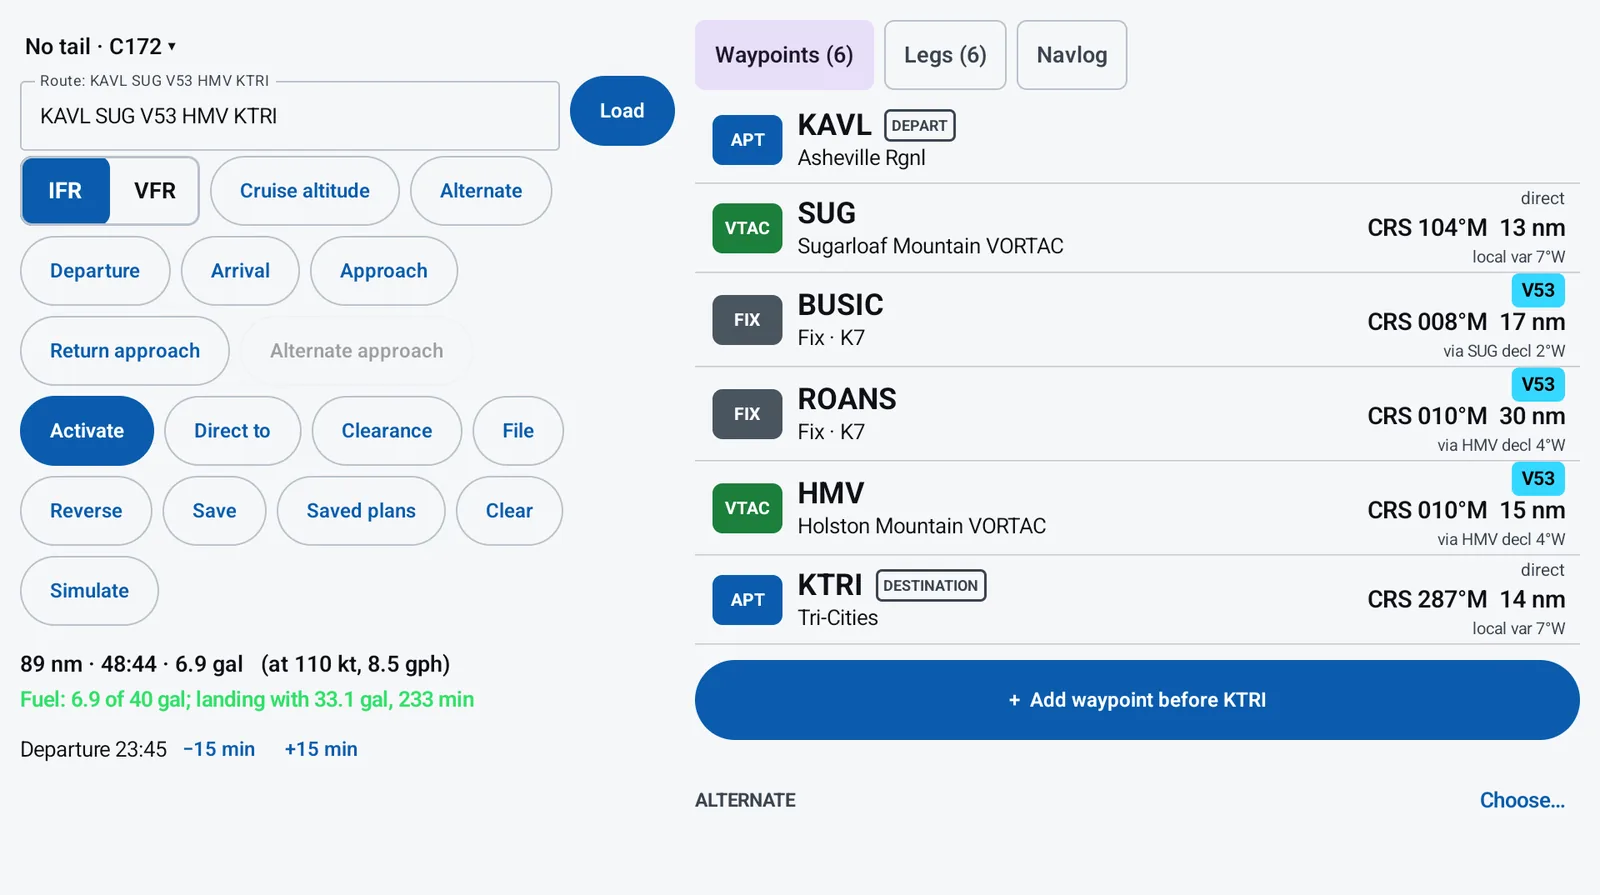Open the Return approach picker
Screen dimensions: 1600x895
click(125, 351)
